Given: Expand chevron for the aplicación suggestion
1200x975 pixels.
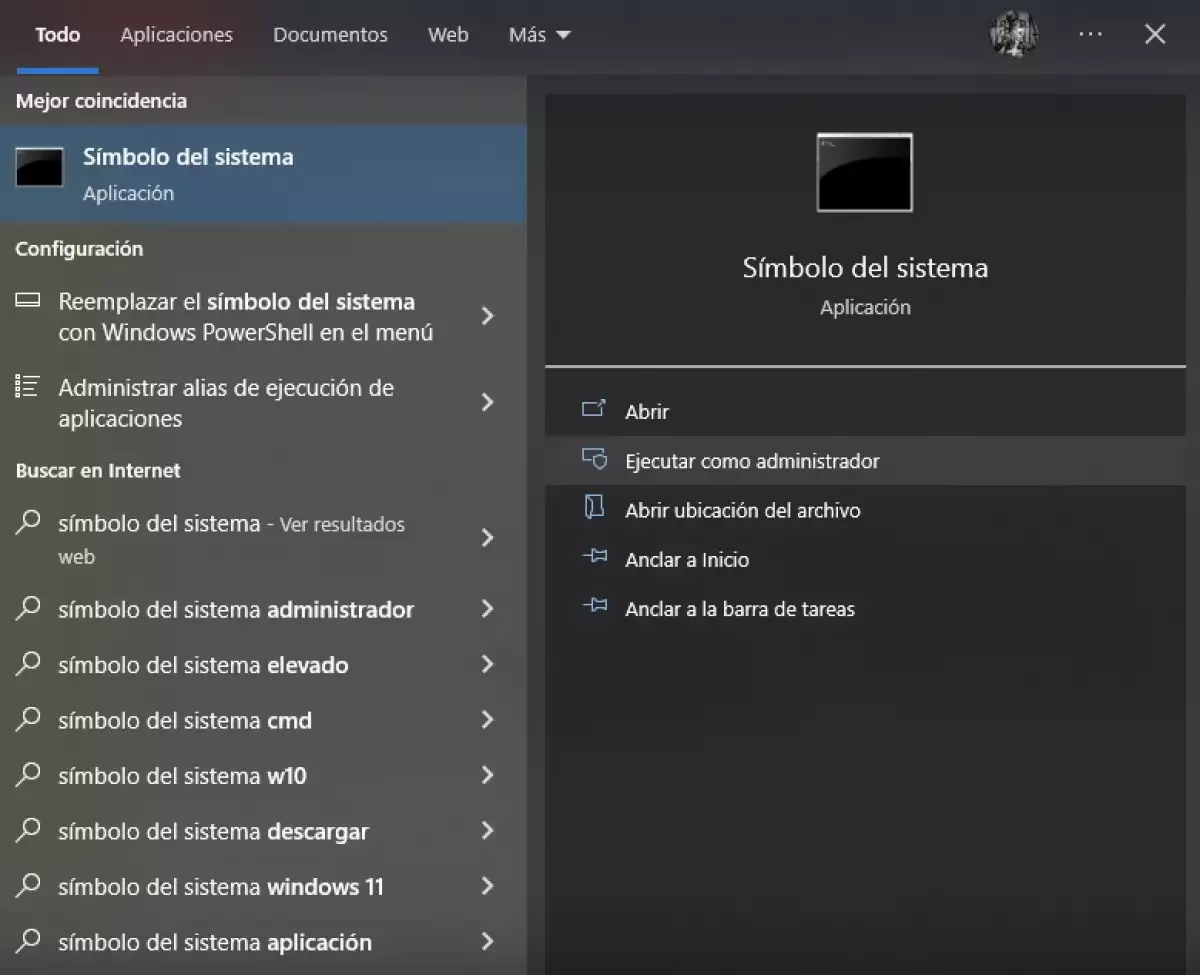Looking at the screenshot, I should point(488,942).
